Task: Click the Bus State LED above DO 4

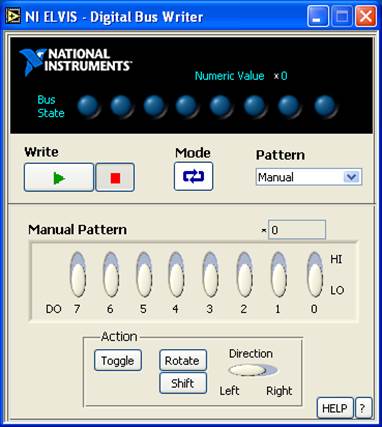Action: click(187, 106)
